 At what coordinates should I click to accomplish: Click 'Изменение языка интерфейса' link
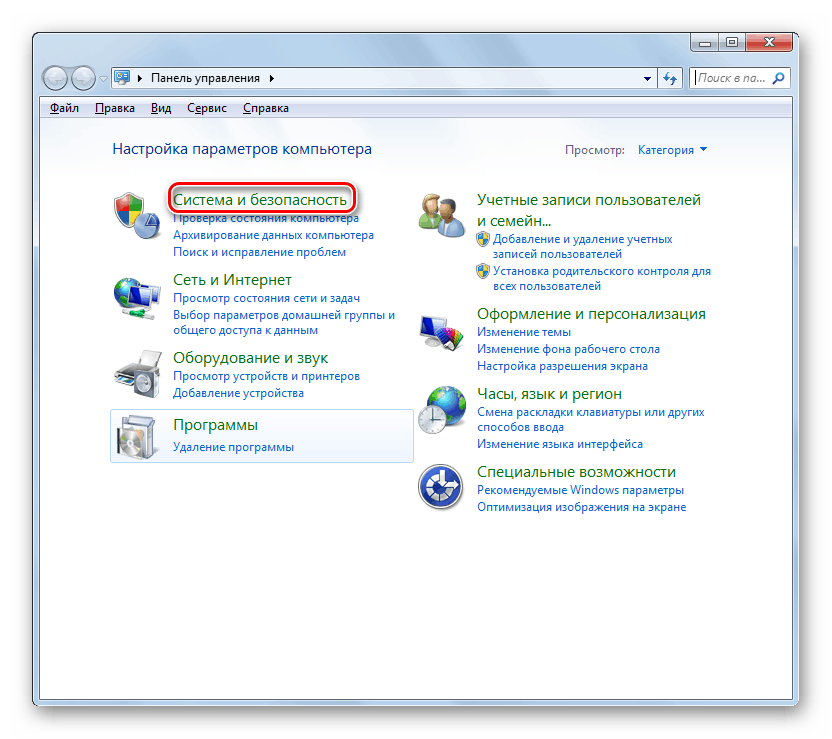pyautogui.click(x=560, y=444)
